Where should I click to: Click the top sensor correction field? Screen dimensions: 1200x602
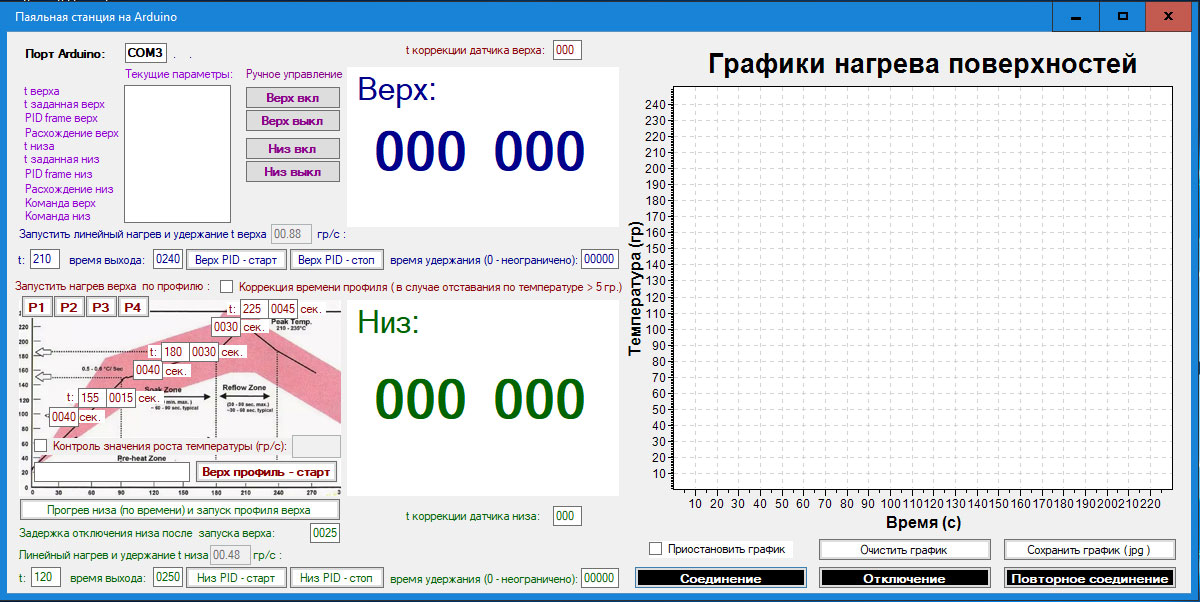point(566,50)
